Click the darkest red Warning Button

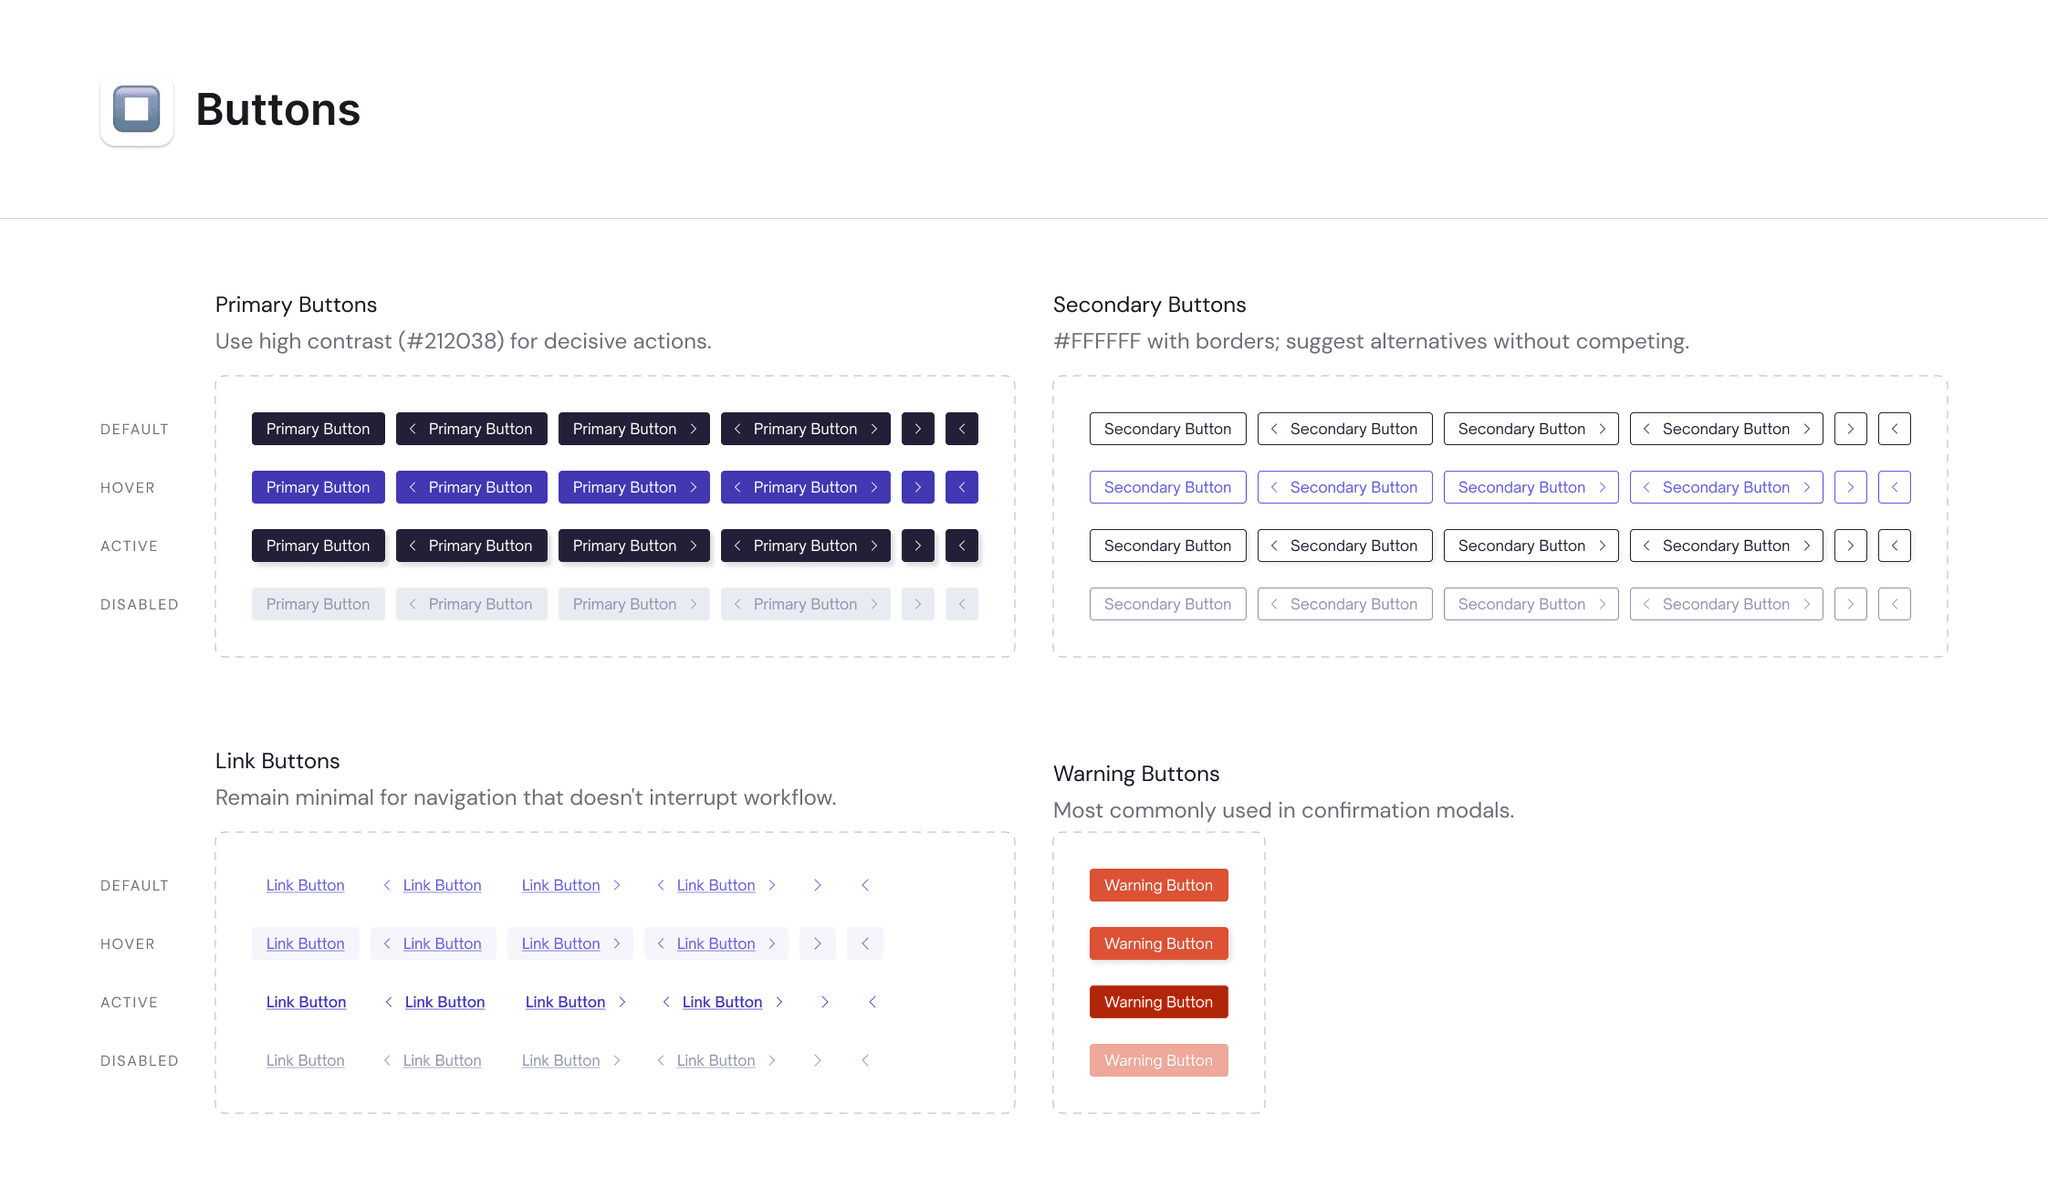(1158, 1002)
